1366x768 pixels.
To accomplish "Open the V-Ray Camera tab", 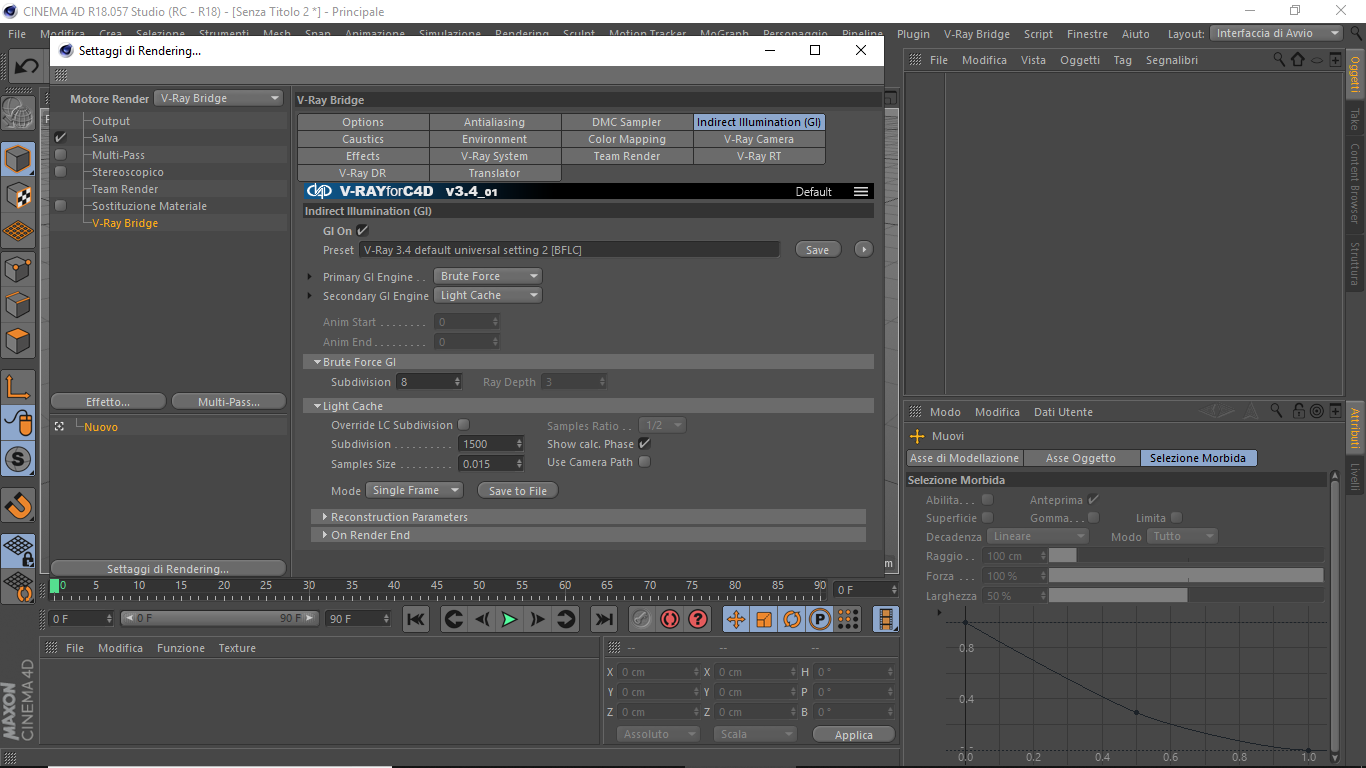I will click(759, 139).
